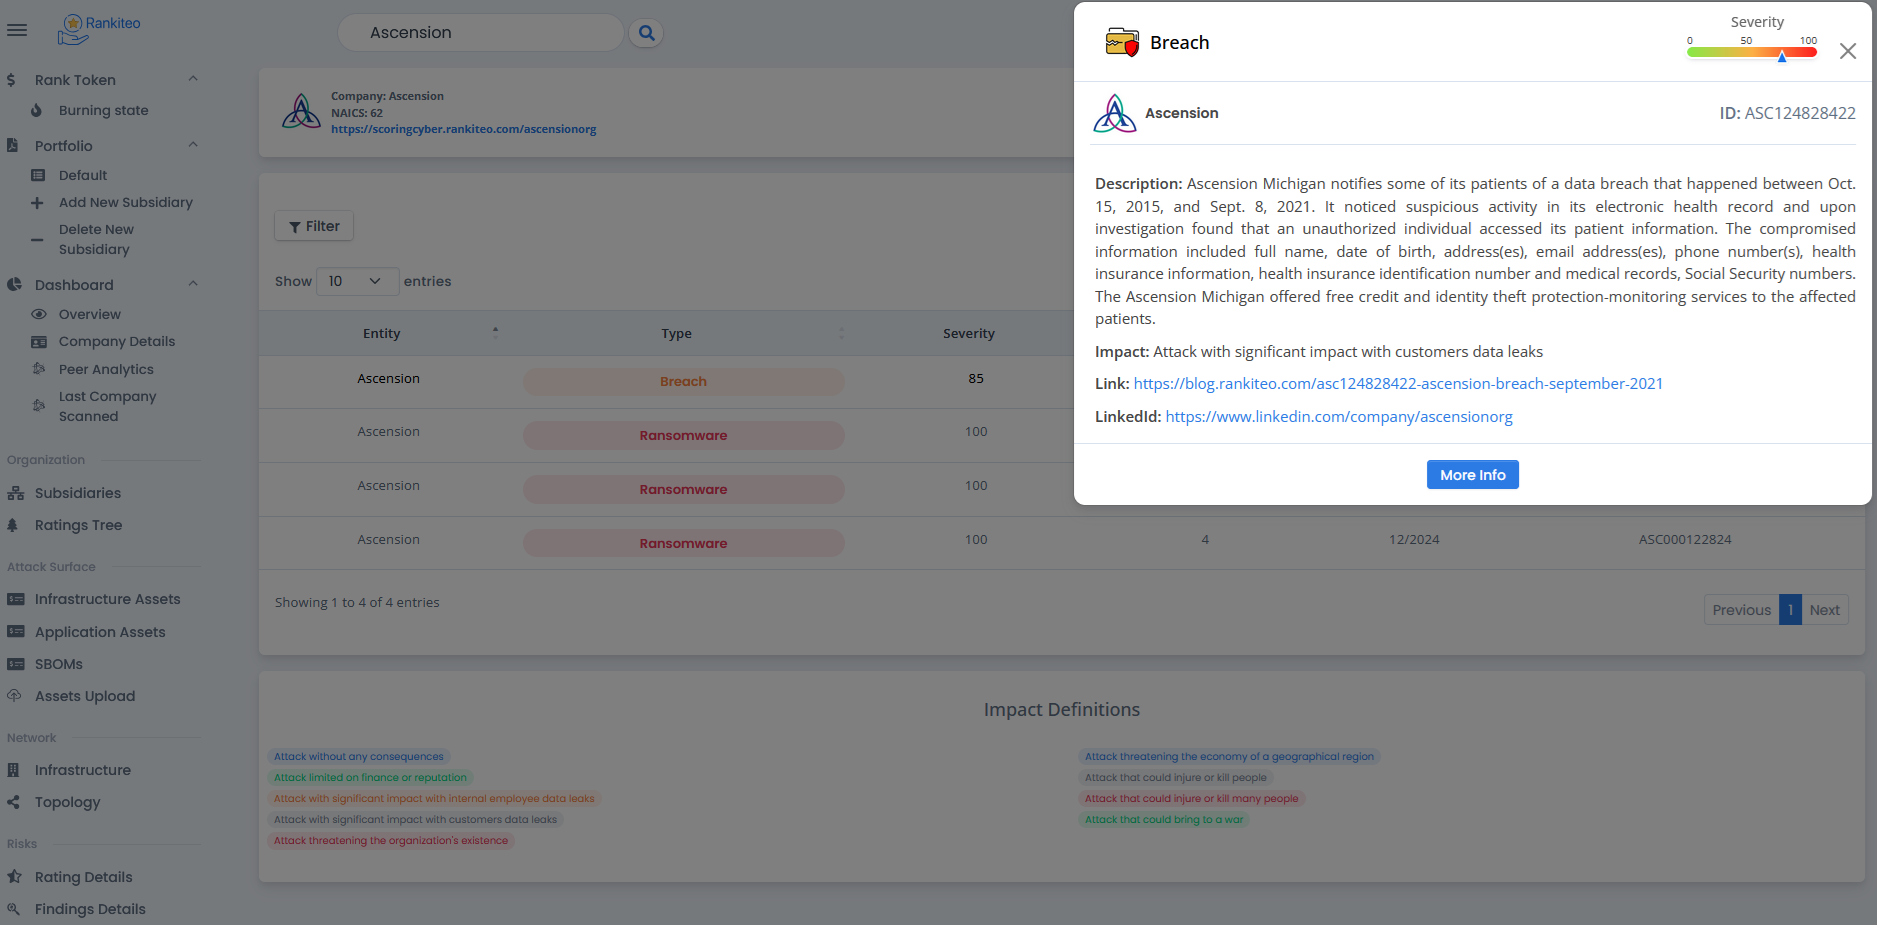Open Infrastructure Assets in sidebar
Screen dimensions: 1877x925
point(107,599)
